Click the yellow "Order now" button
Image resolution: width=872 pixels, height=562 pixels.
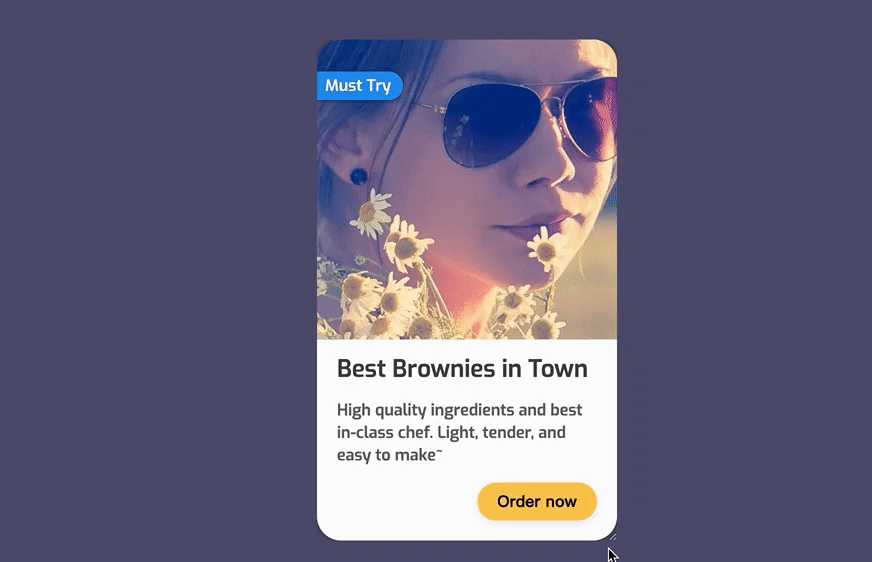click(537, 501)
